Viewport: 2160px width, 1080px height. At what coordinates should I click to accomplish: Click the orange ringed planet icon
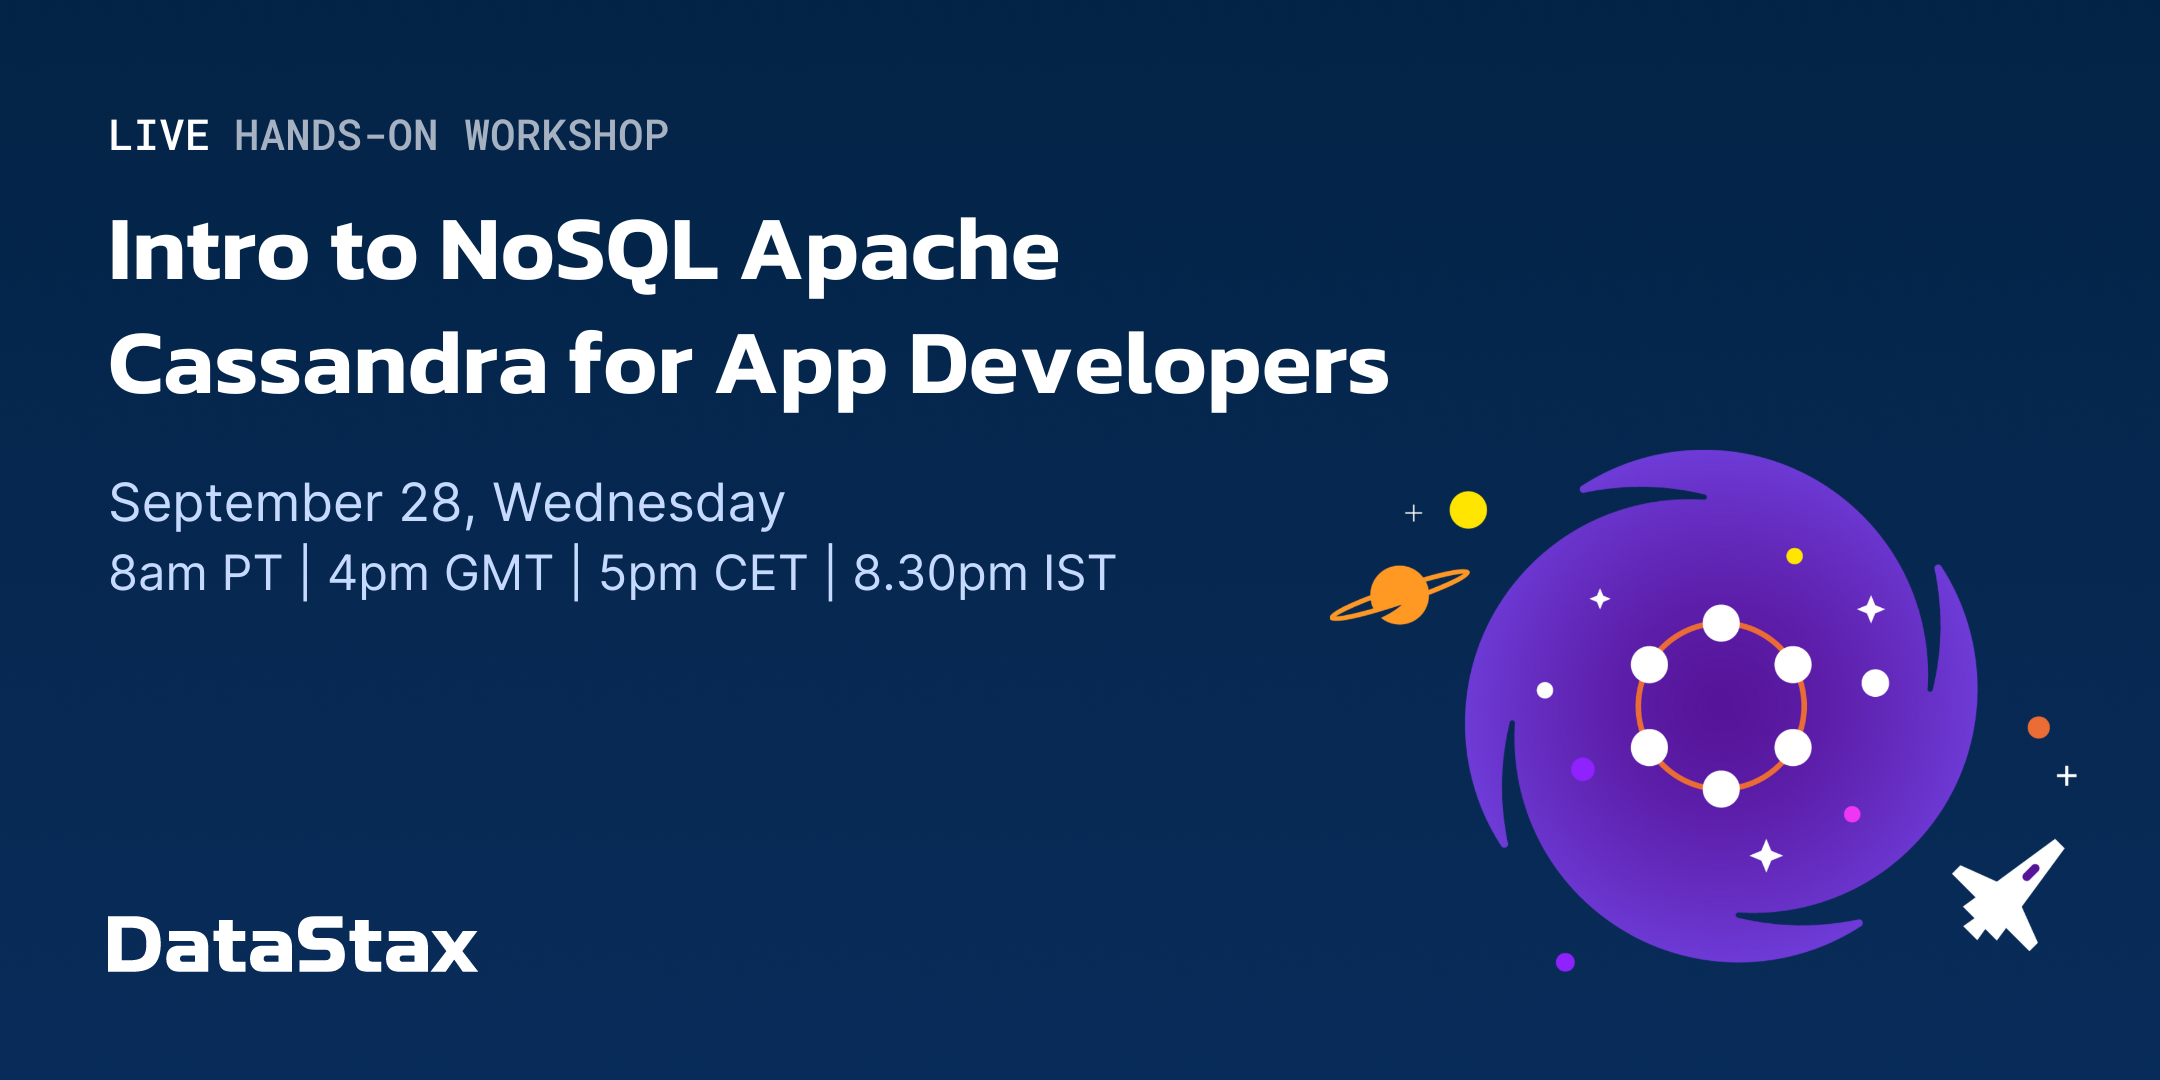(x=1399, y=594)
